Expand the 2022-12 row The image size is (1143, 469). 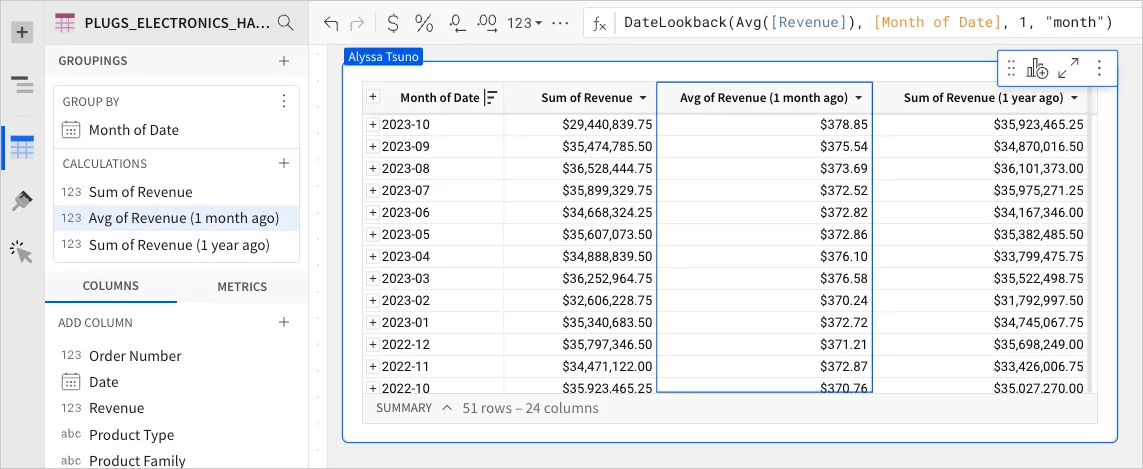tap(372, 344)
